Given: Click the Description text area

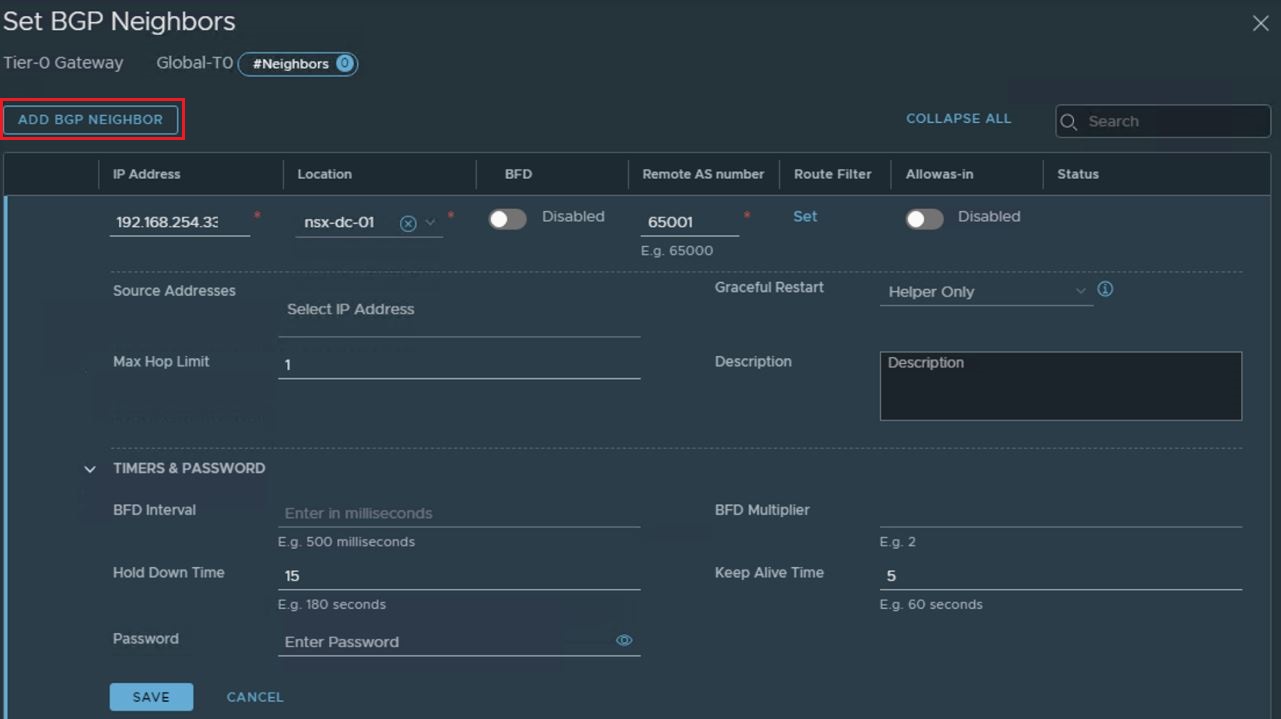Looking at the screenshot, I should click(1060, 386).
